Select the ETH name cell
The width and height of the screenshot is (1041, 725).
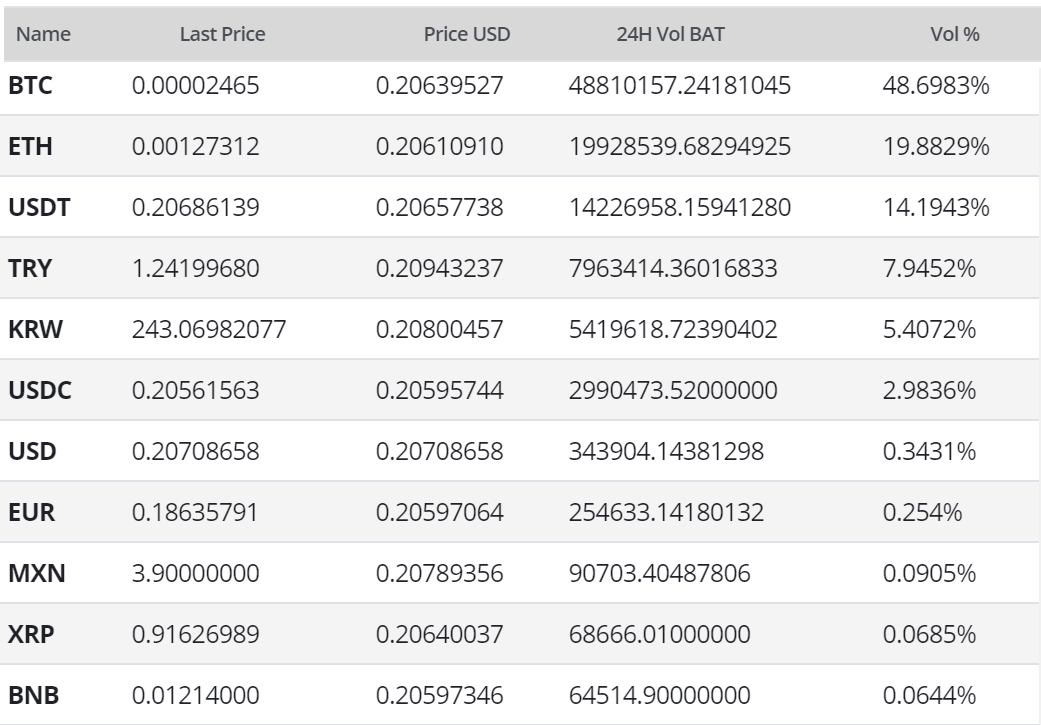pyautogui.click(x=30, y=147)
